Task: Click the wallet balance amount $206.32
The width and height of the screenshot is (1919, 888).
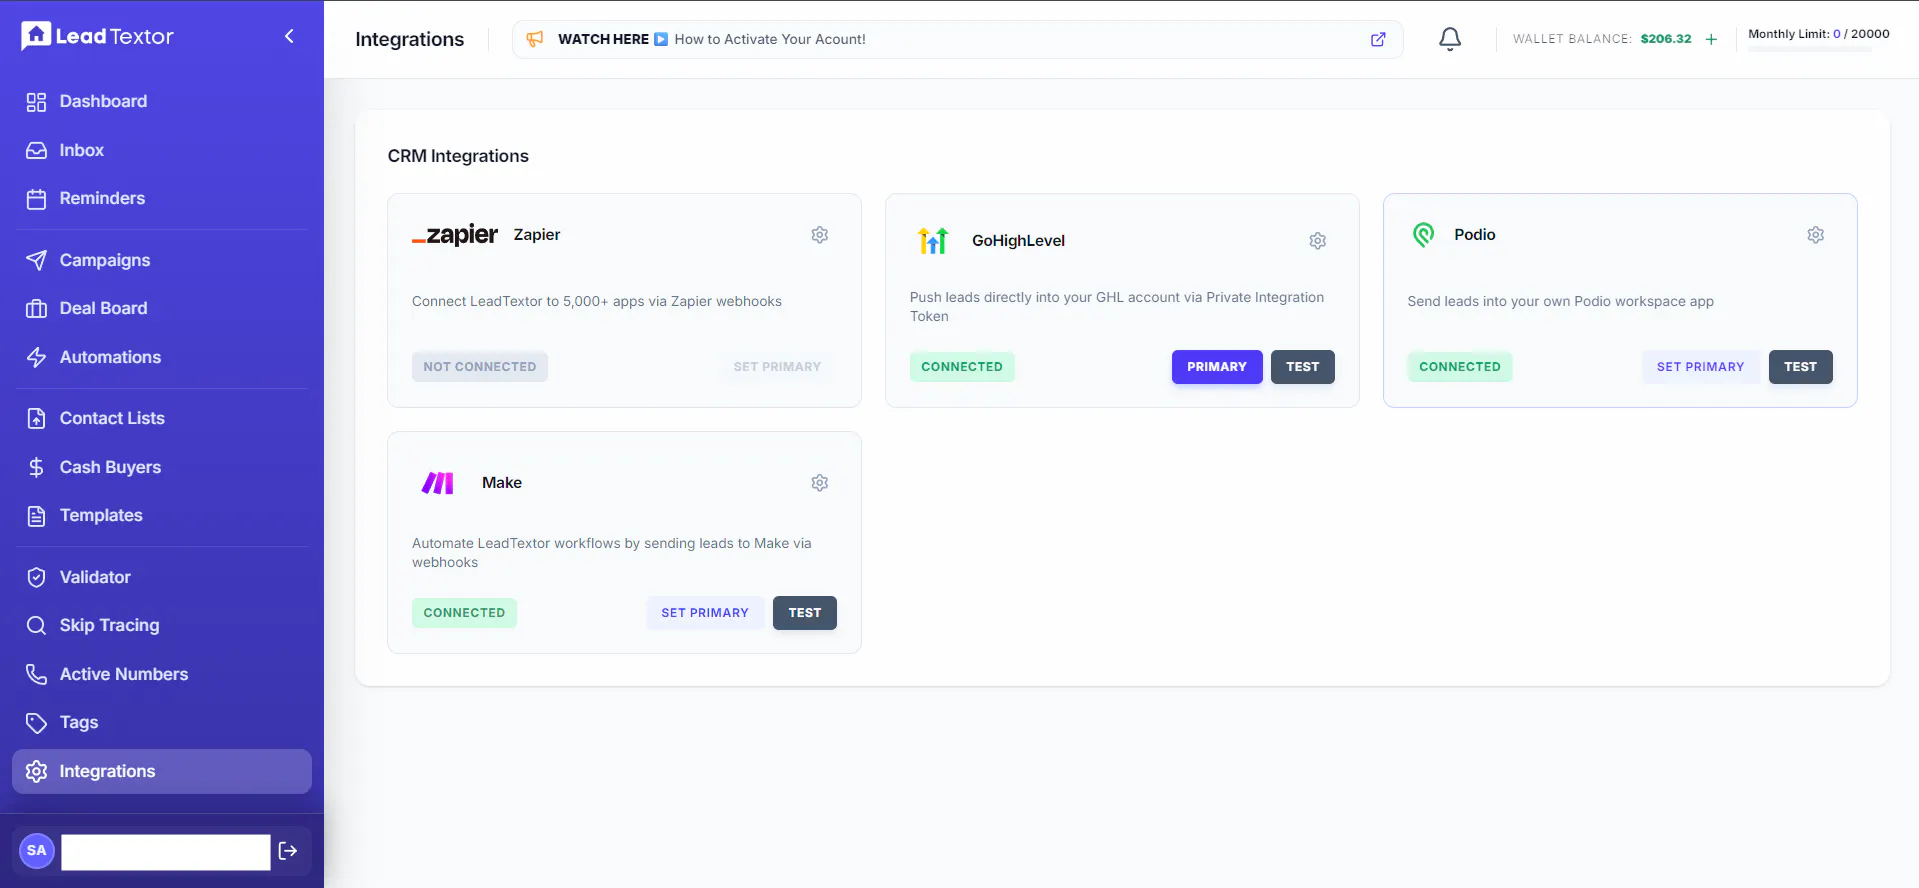Action: (x=1666, y=39)
